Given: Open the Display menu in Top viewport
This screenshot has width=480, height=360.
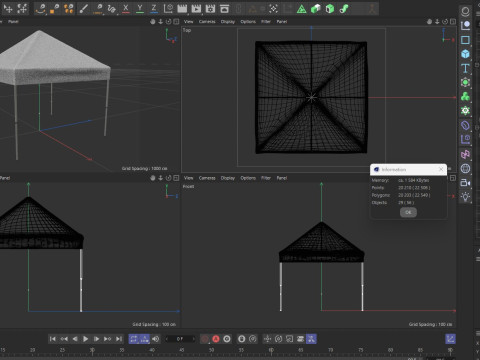Looking at the screenshot, I should tap(228, 22).
